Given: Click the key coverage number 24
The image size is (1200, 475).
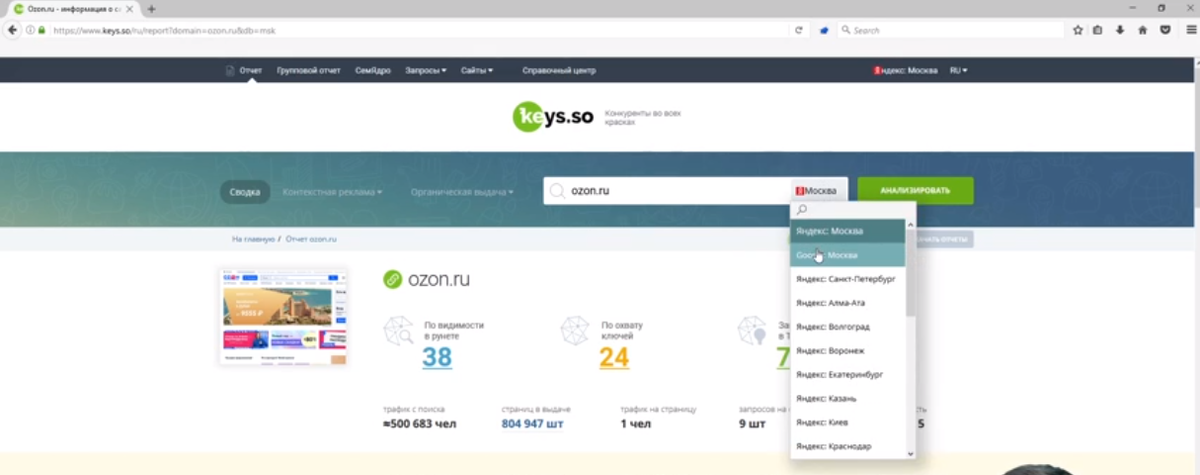Looking at the screenshot, I should click(614, 357).
